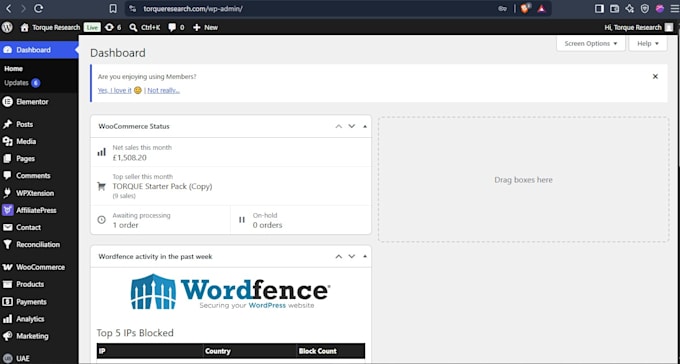Click the WordPress logo in admin bar
680x364 pixels.
pos(7,27)
